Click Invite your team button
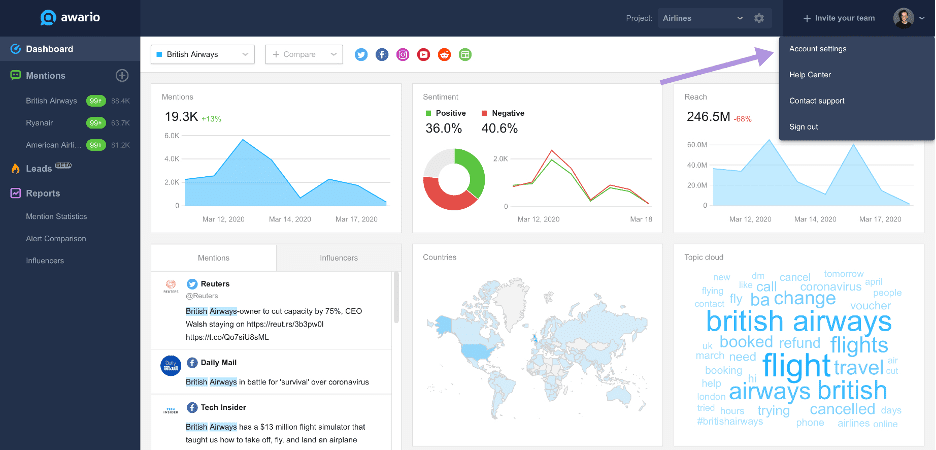Viewport: 936px width, 450px height. click(839, 19)
